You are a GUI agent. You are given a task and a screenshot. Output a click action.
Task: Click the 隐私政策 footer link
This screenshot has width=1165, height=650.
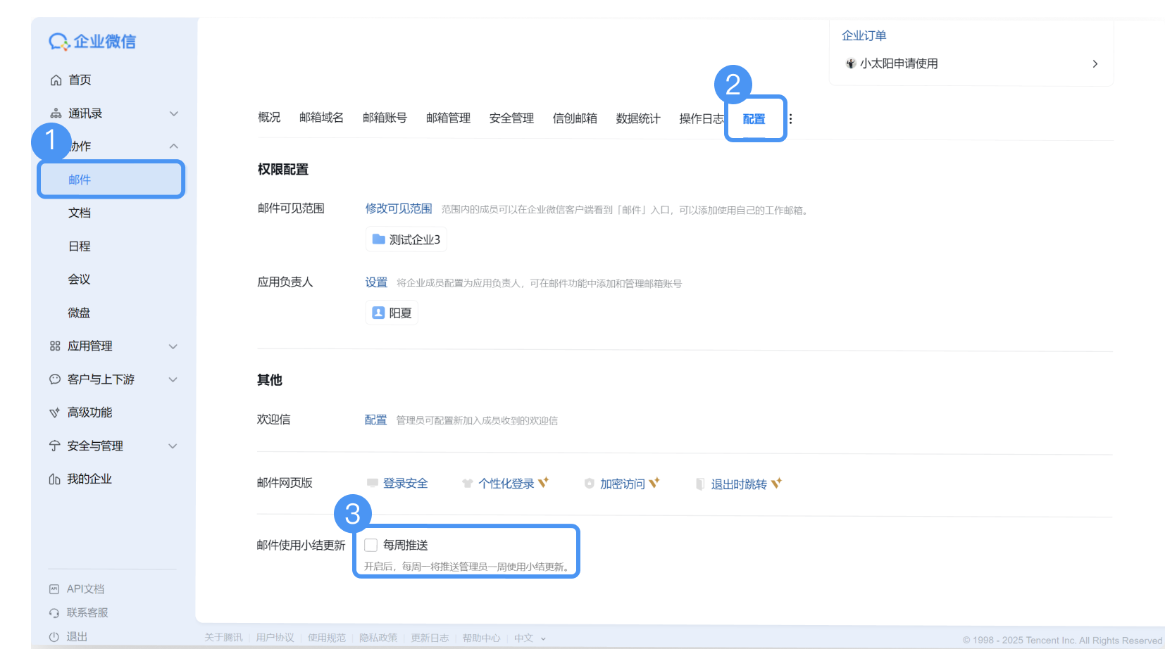coord(378,638)
